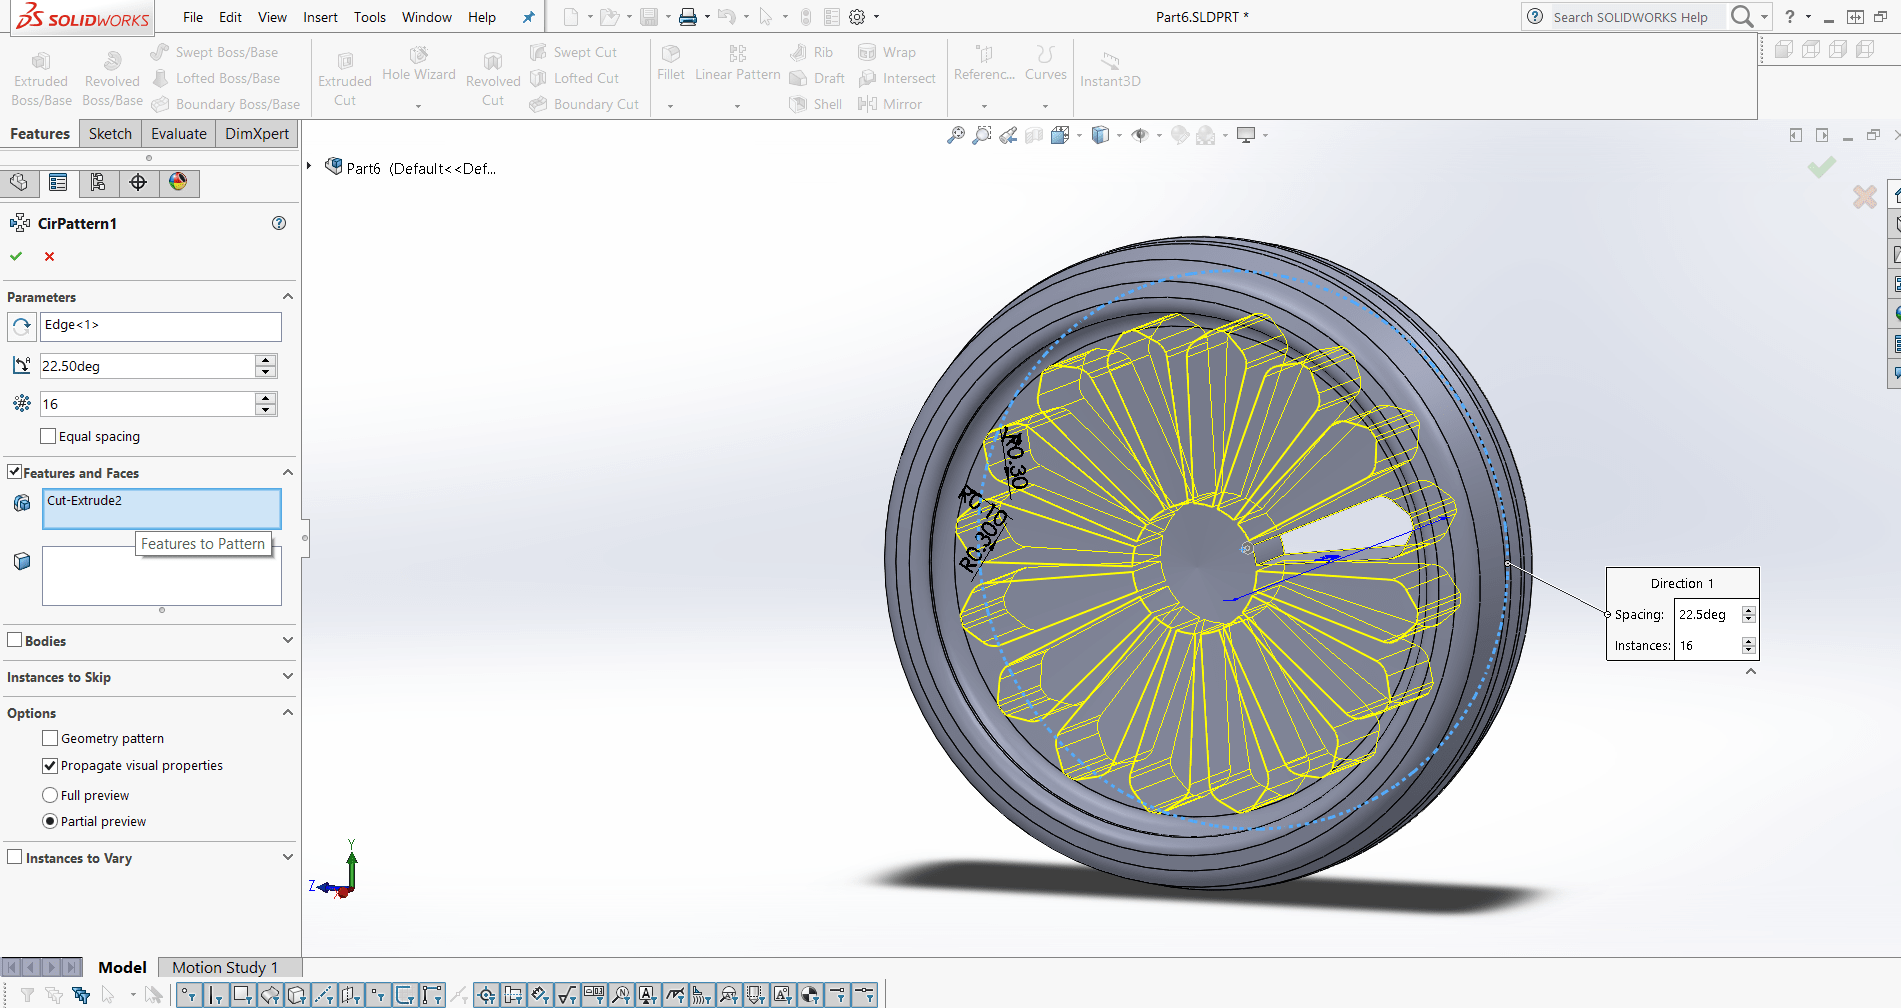Open the ConfigurationManager tab icon

pos(98,182)
